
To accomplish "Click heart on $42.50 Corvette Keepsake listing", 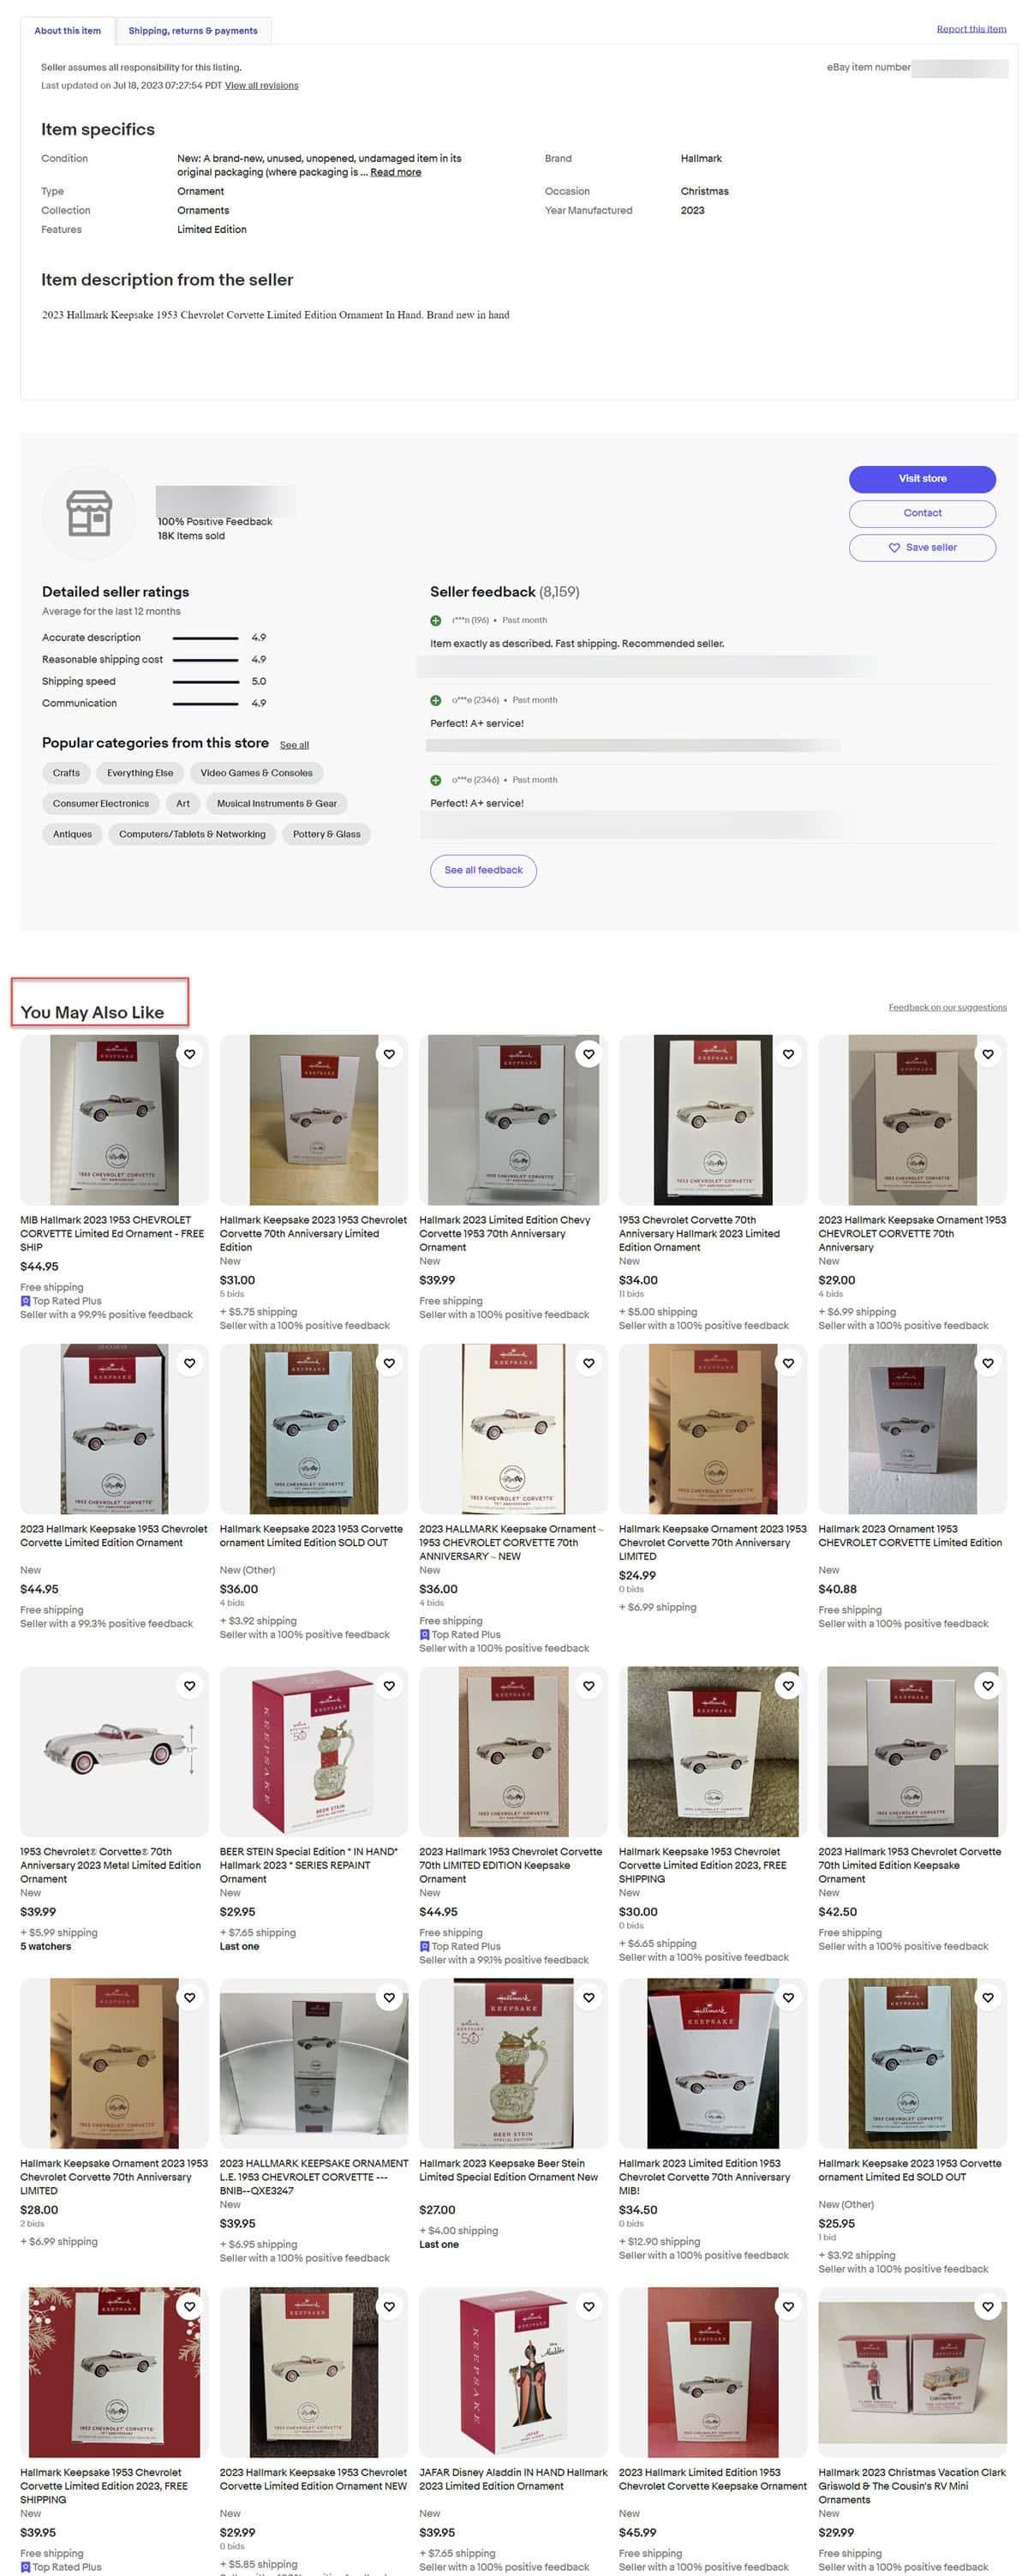I will [988, 1686].
